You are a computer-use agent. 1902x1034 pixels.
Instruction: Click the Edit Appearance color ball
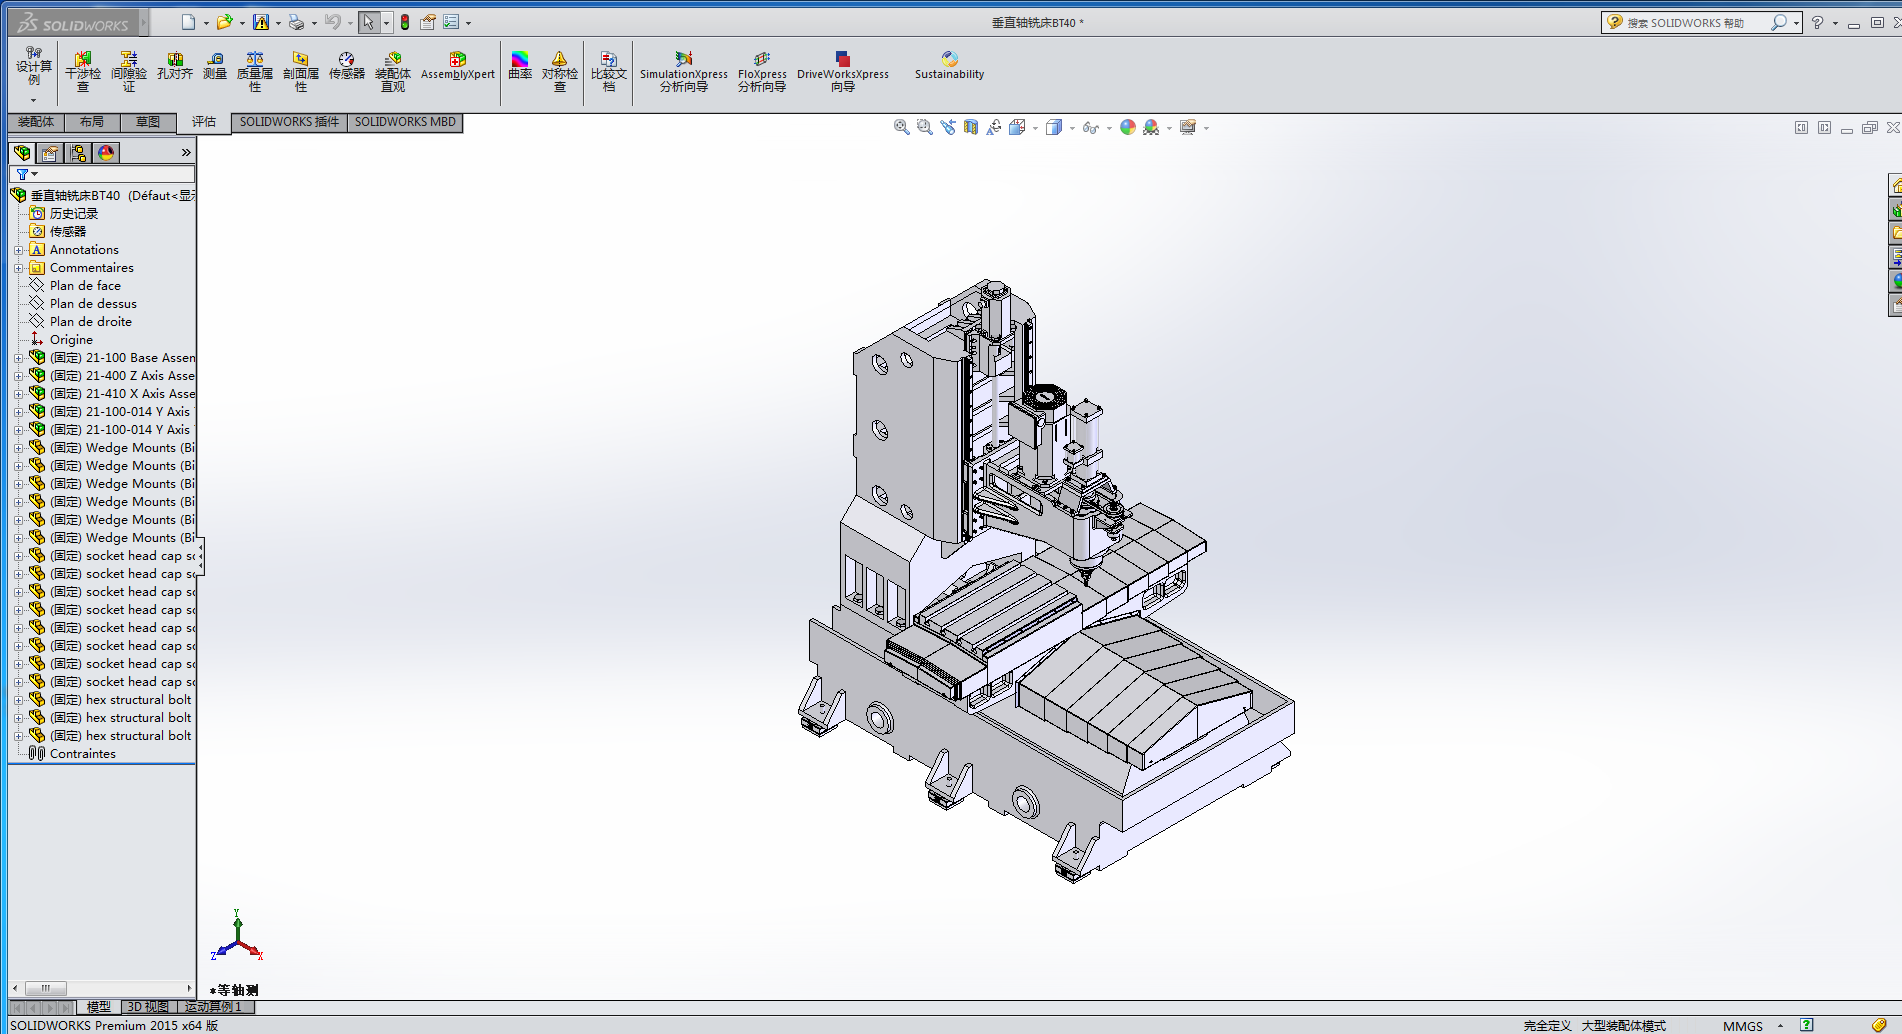point(1128,127)
